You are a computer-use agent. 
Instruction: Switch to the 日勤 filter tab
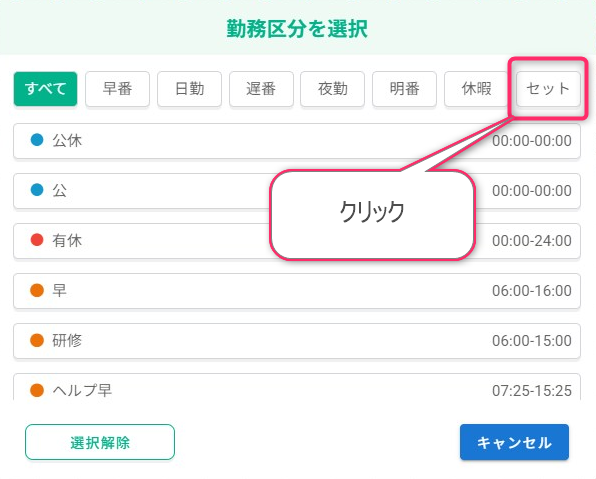coord(189,89)
